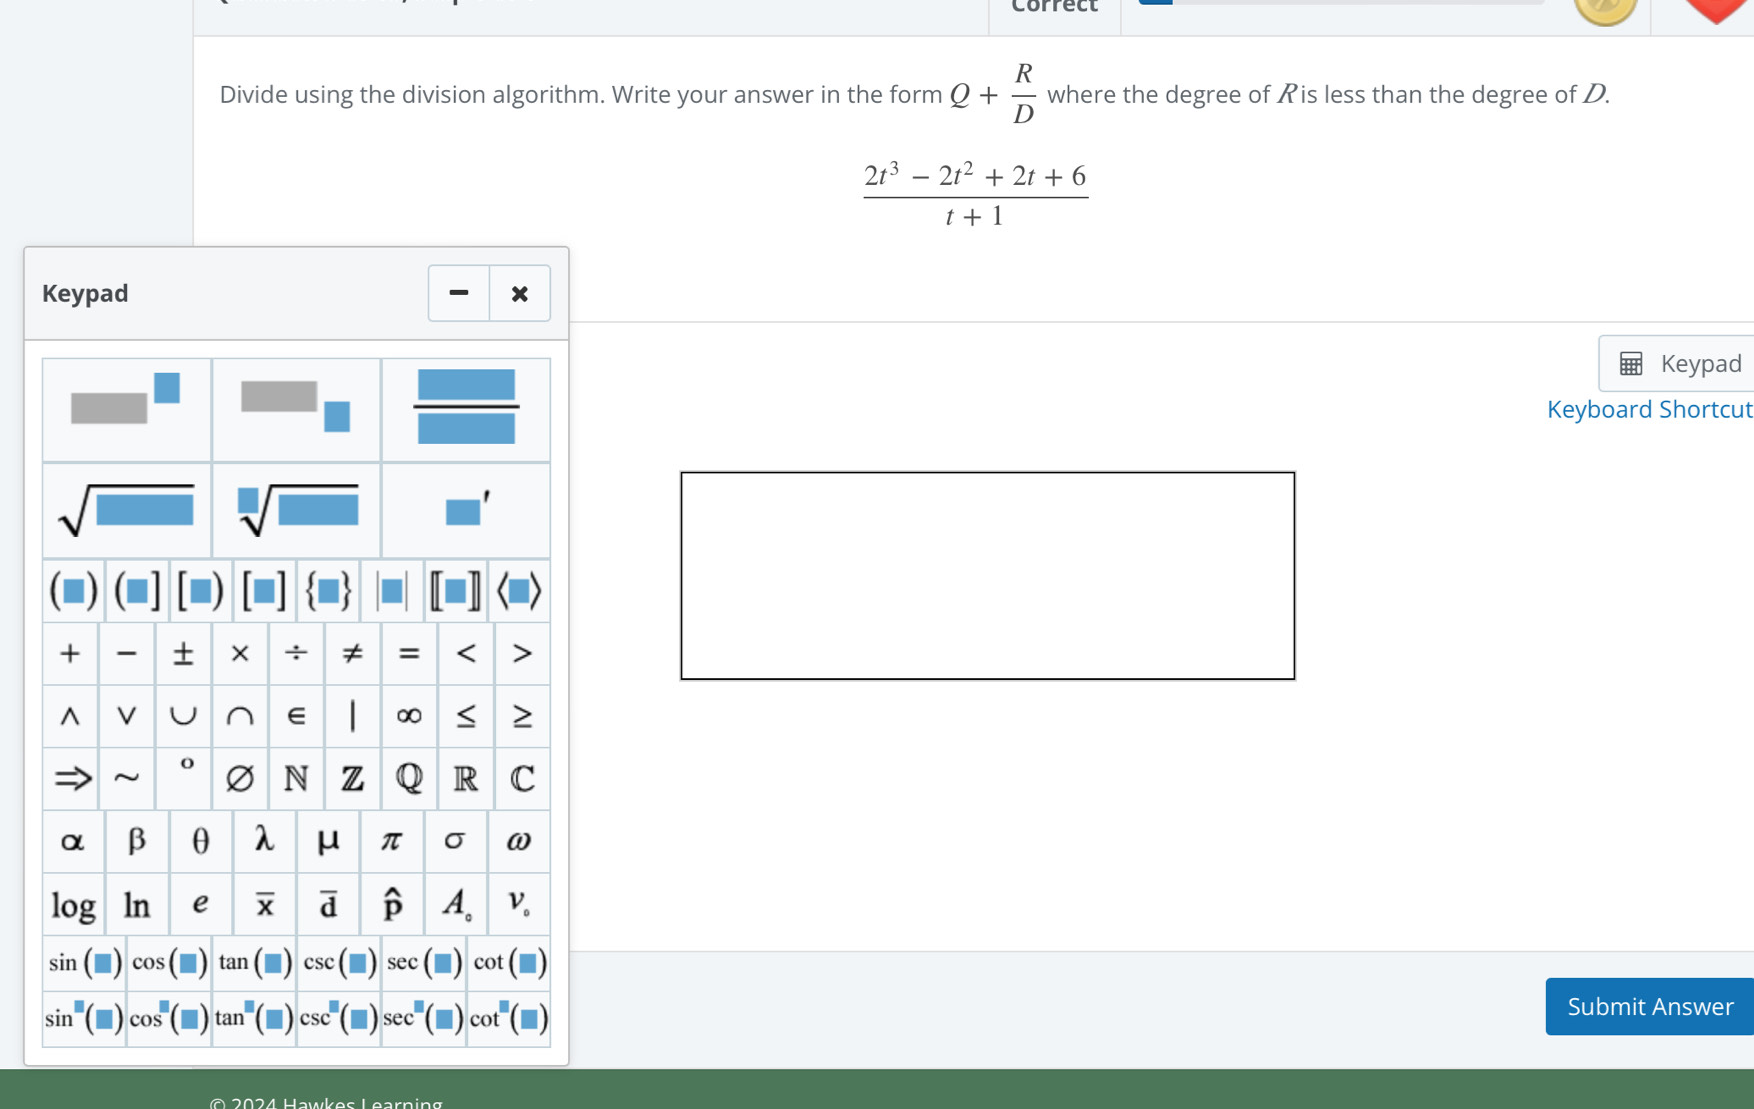The image size is (1754, 1109).
Task: Select the subscript template
Action: coord(296,409)
